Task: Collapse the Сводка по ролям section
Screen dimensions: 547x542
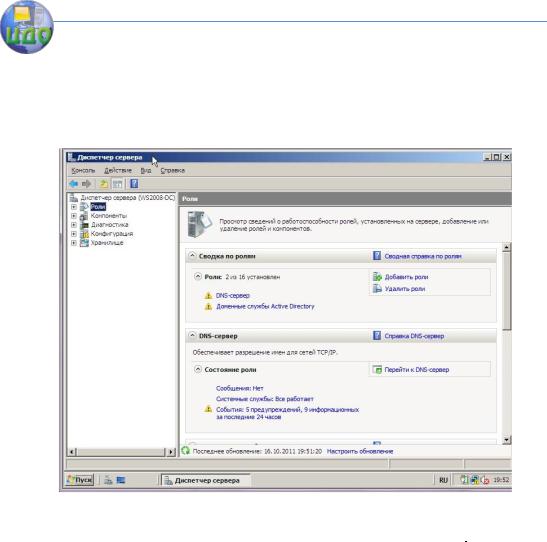Action: tap(192, 256)
